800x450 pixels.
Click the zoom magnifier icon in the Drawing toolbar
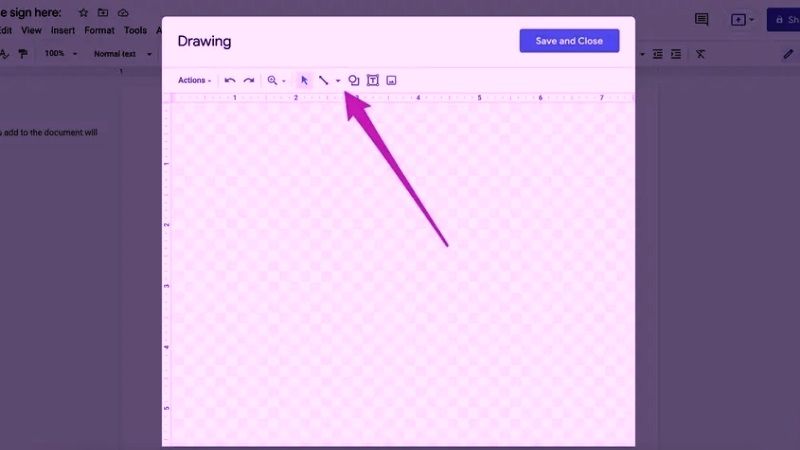click(x=272, y=80)
